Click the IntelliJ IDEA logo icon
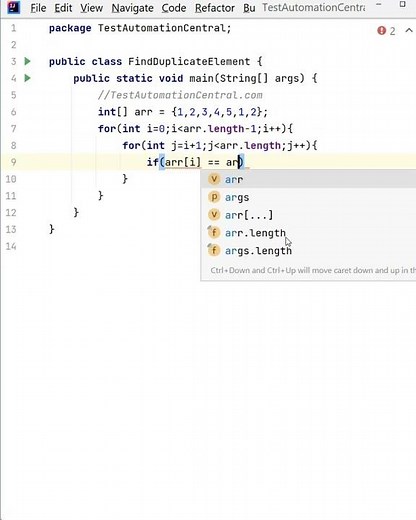The height and width of the screenshot is (520, 416). point(13,7)
